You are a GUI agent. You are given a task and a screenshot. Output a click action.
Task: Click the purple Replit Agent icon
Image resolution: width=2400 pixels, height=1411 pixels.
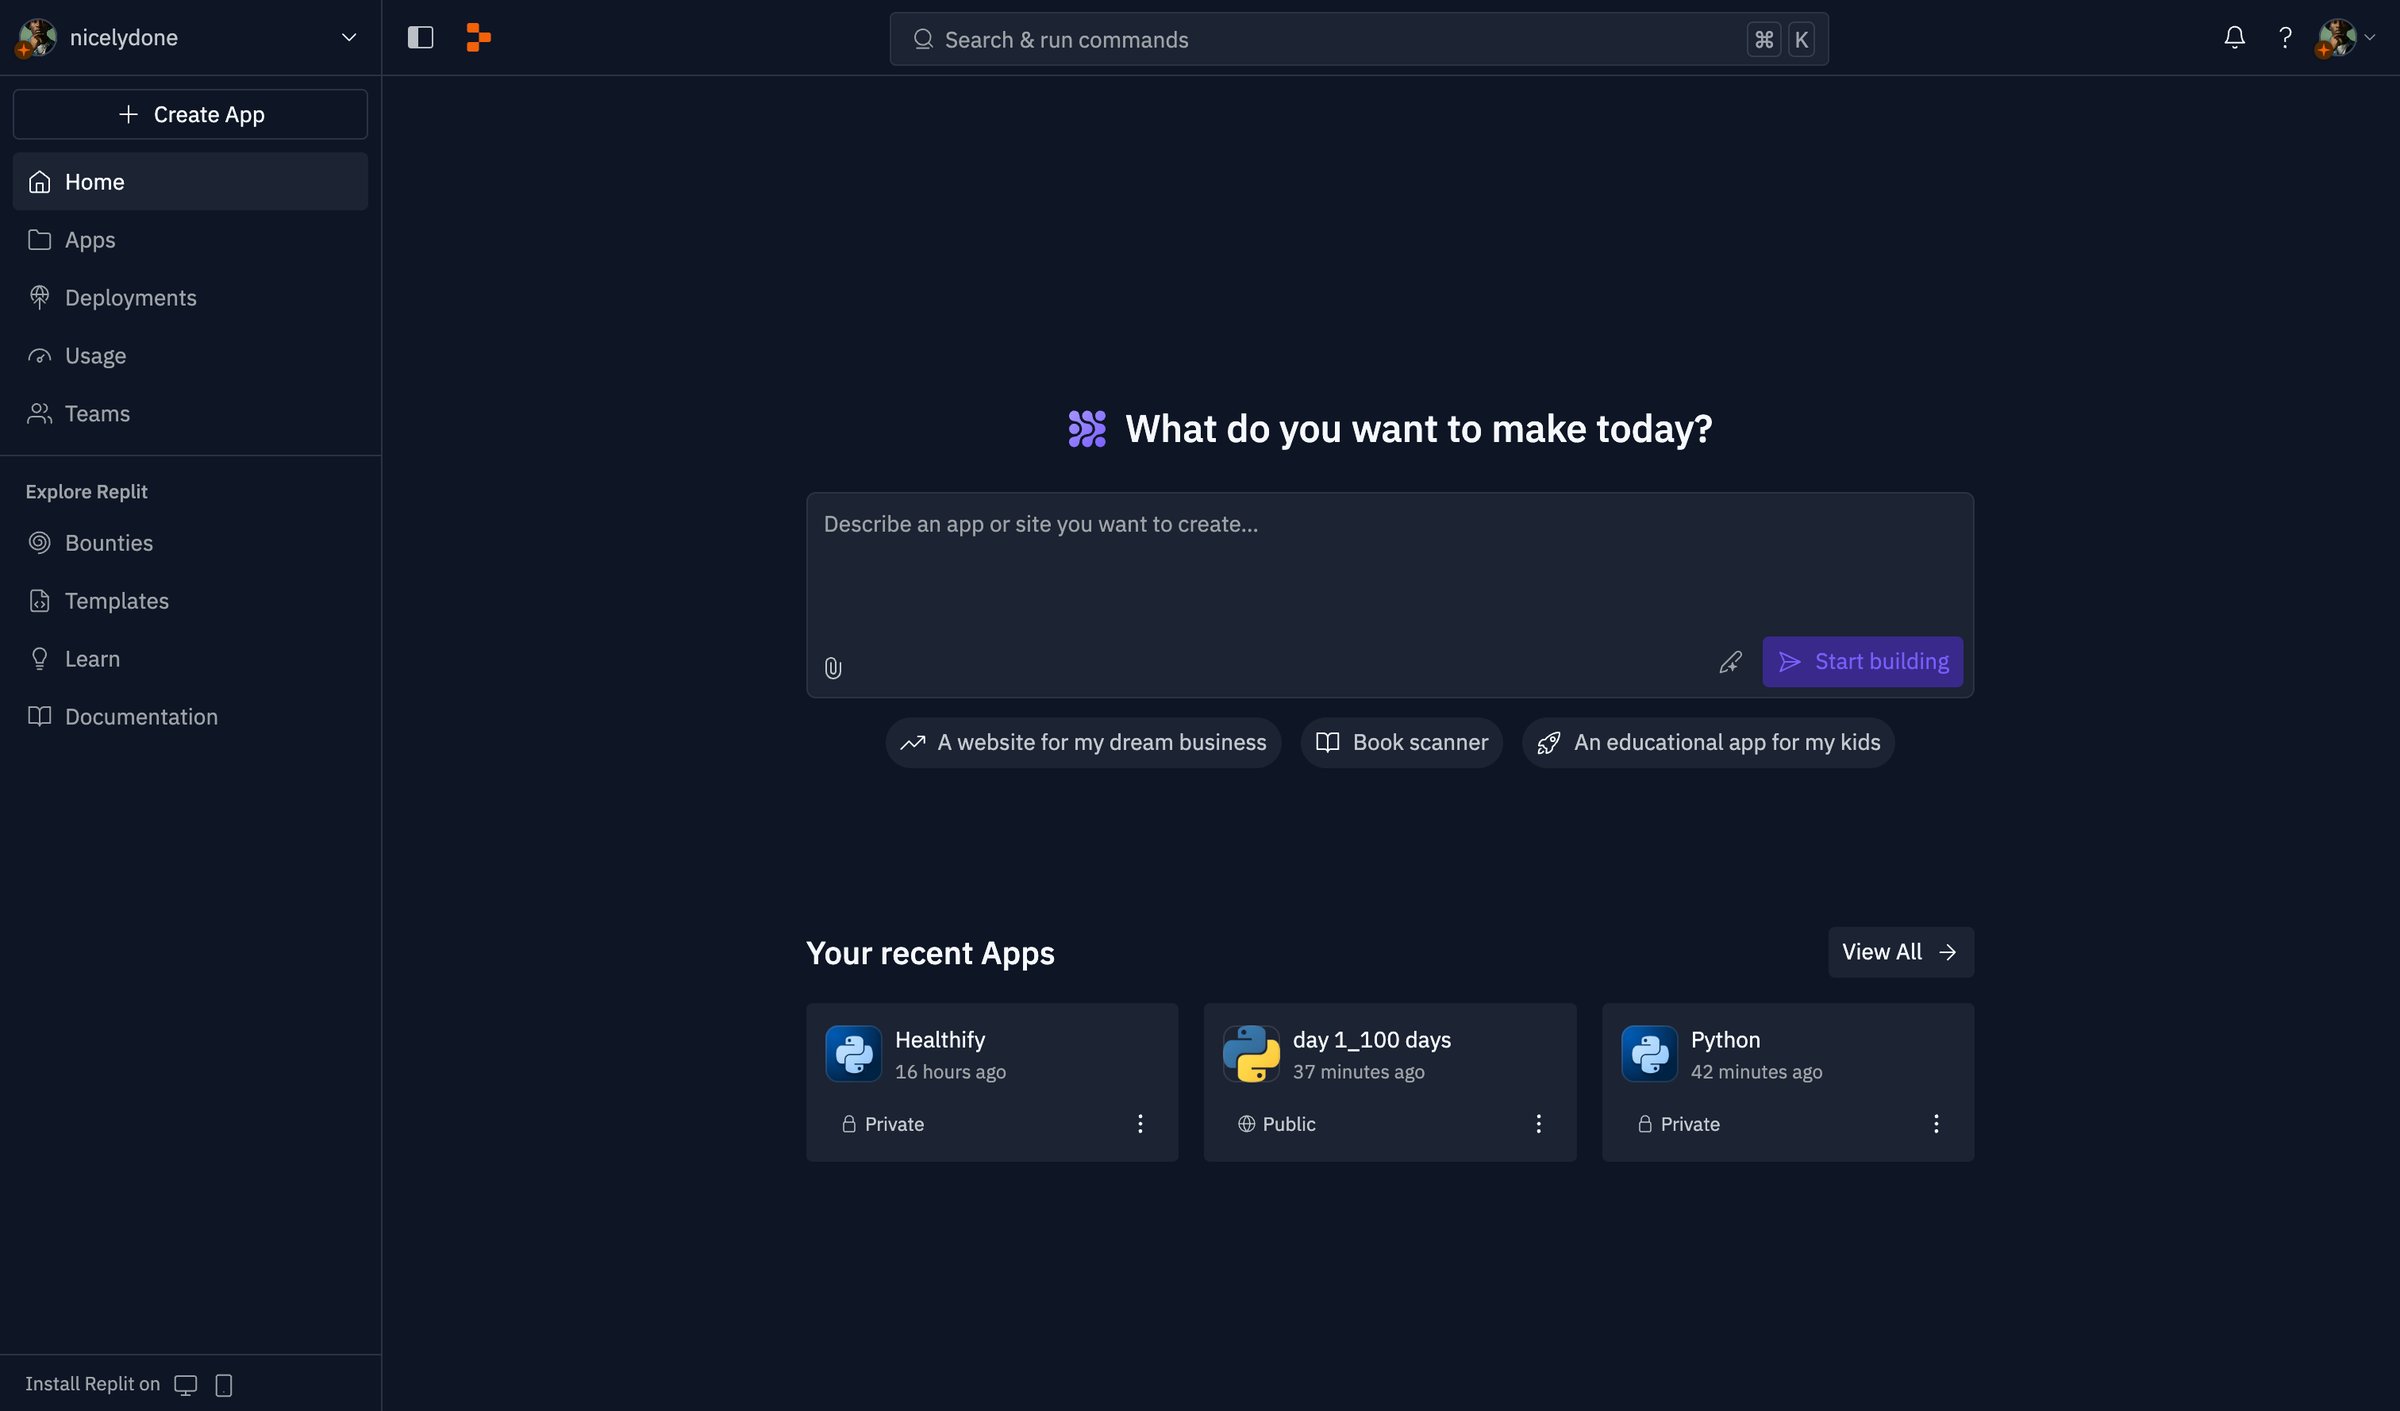[1087, 429]
